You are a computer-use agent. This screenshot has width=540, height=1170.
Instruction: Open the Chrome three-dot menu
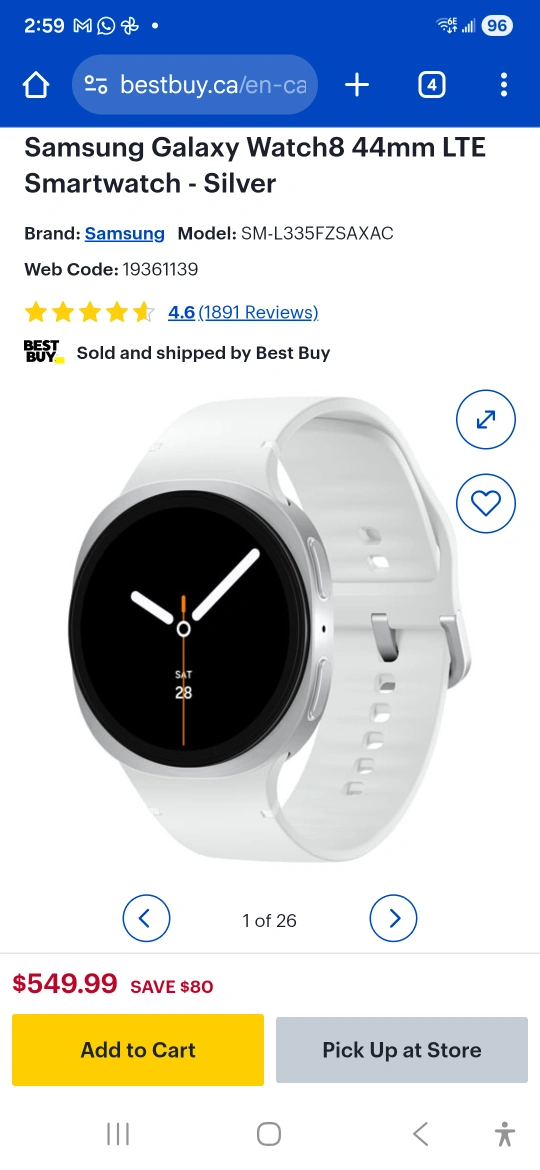[x=503, y=85]
